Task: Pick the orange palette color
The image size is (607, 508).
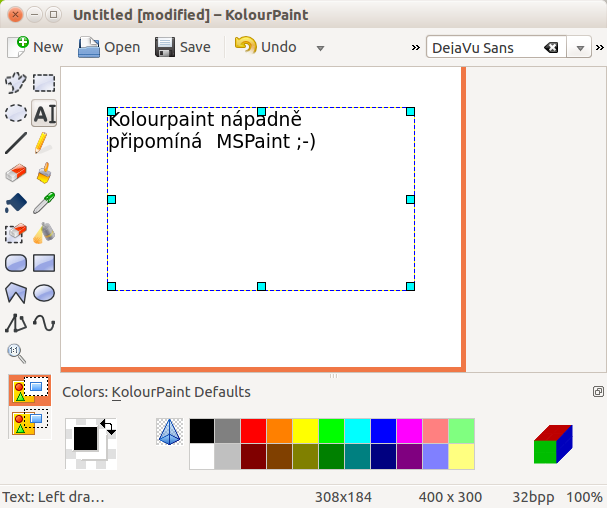Action: (x=279, y=431)
